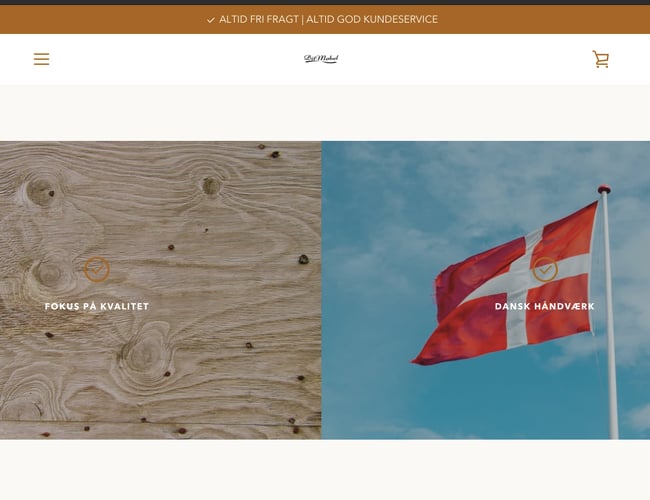Click the circled checkmark above Fokus på kvalitet
Viewport: 650px width, 500px height.
coord(97,269)
